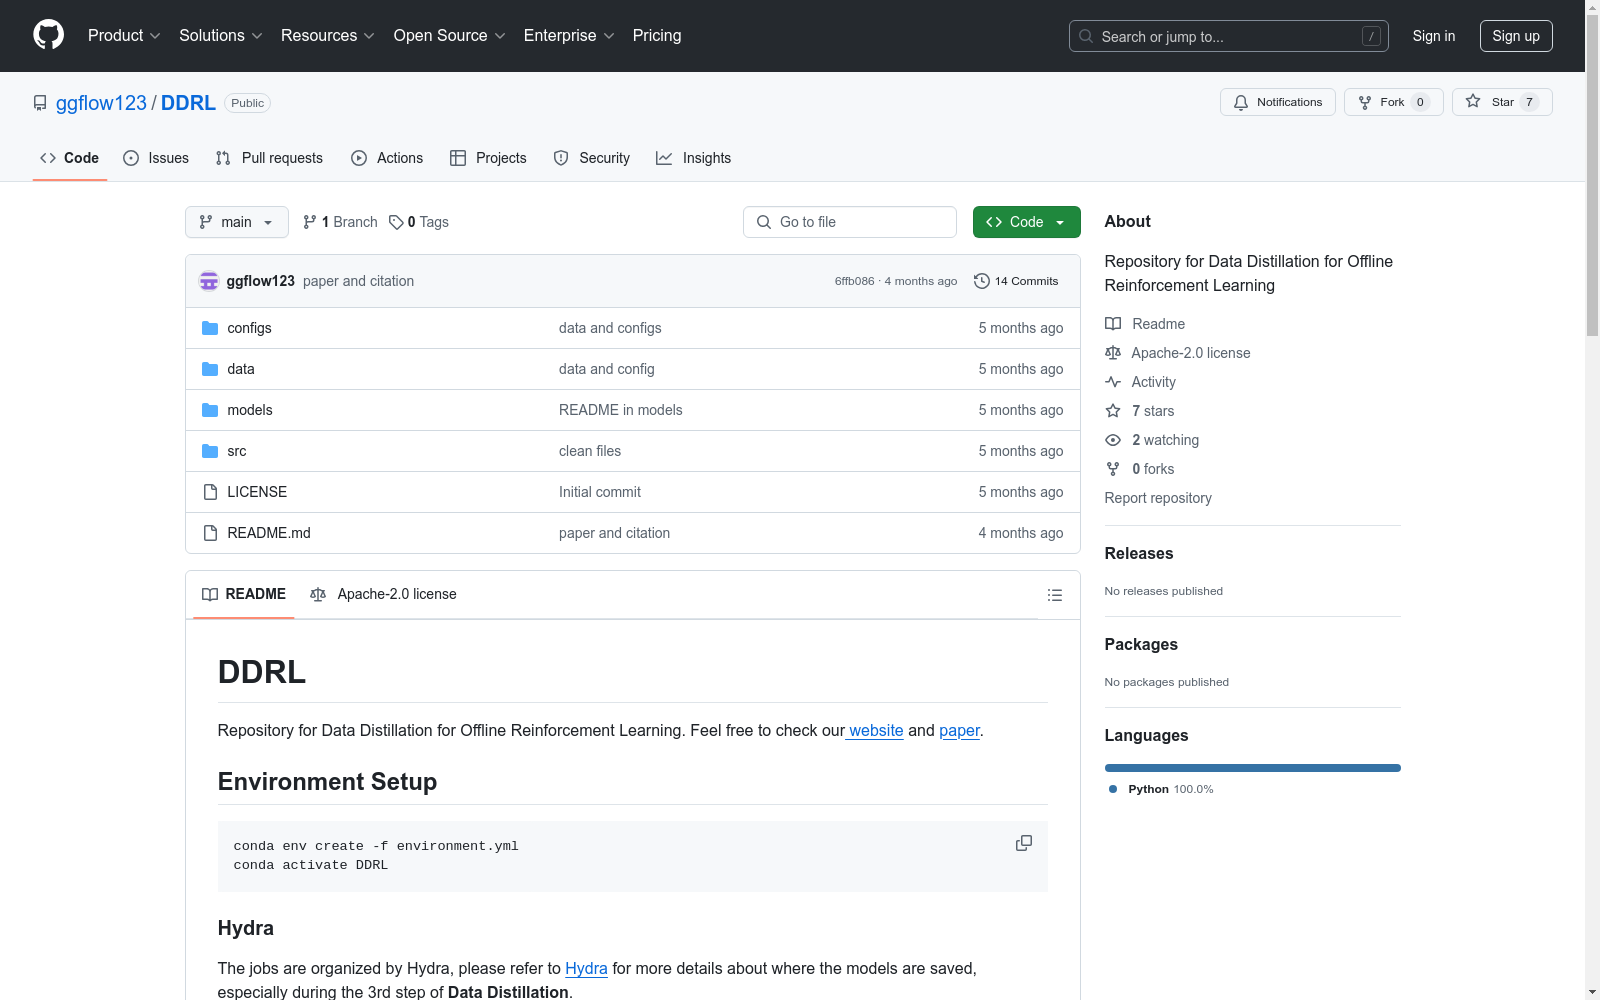Click Report repository link
Screen dimensions: 1600x1000
tap(1158, 498)
